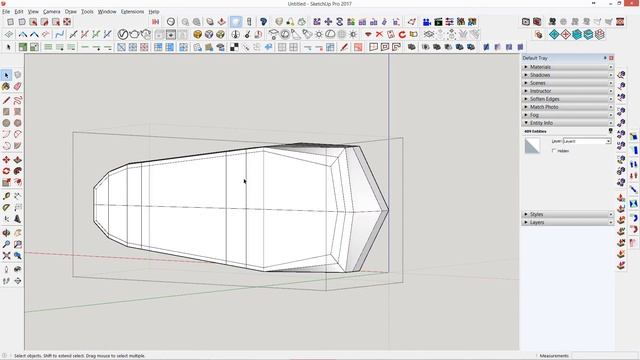Click the red C-arrow toolbar icon

pos(402,34)
